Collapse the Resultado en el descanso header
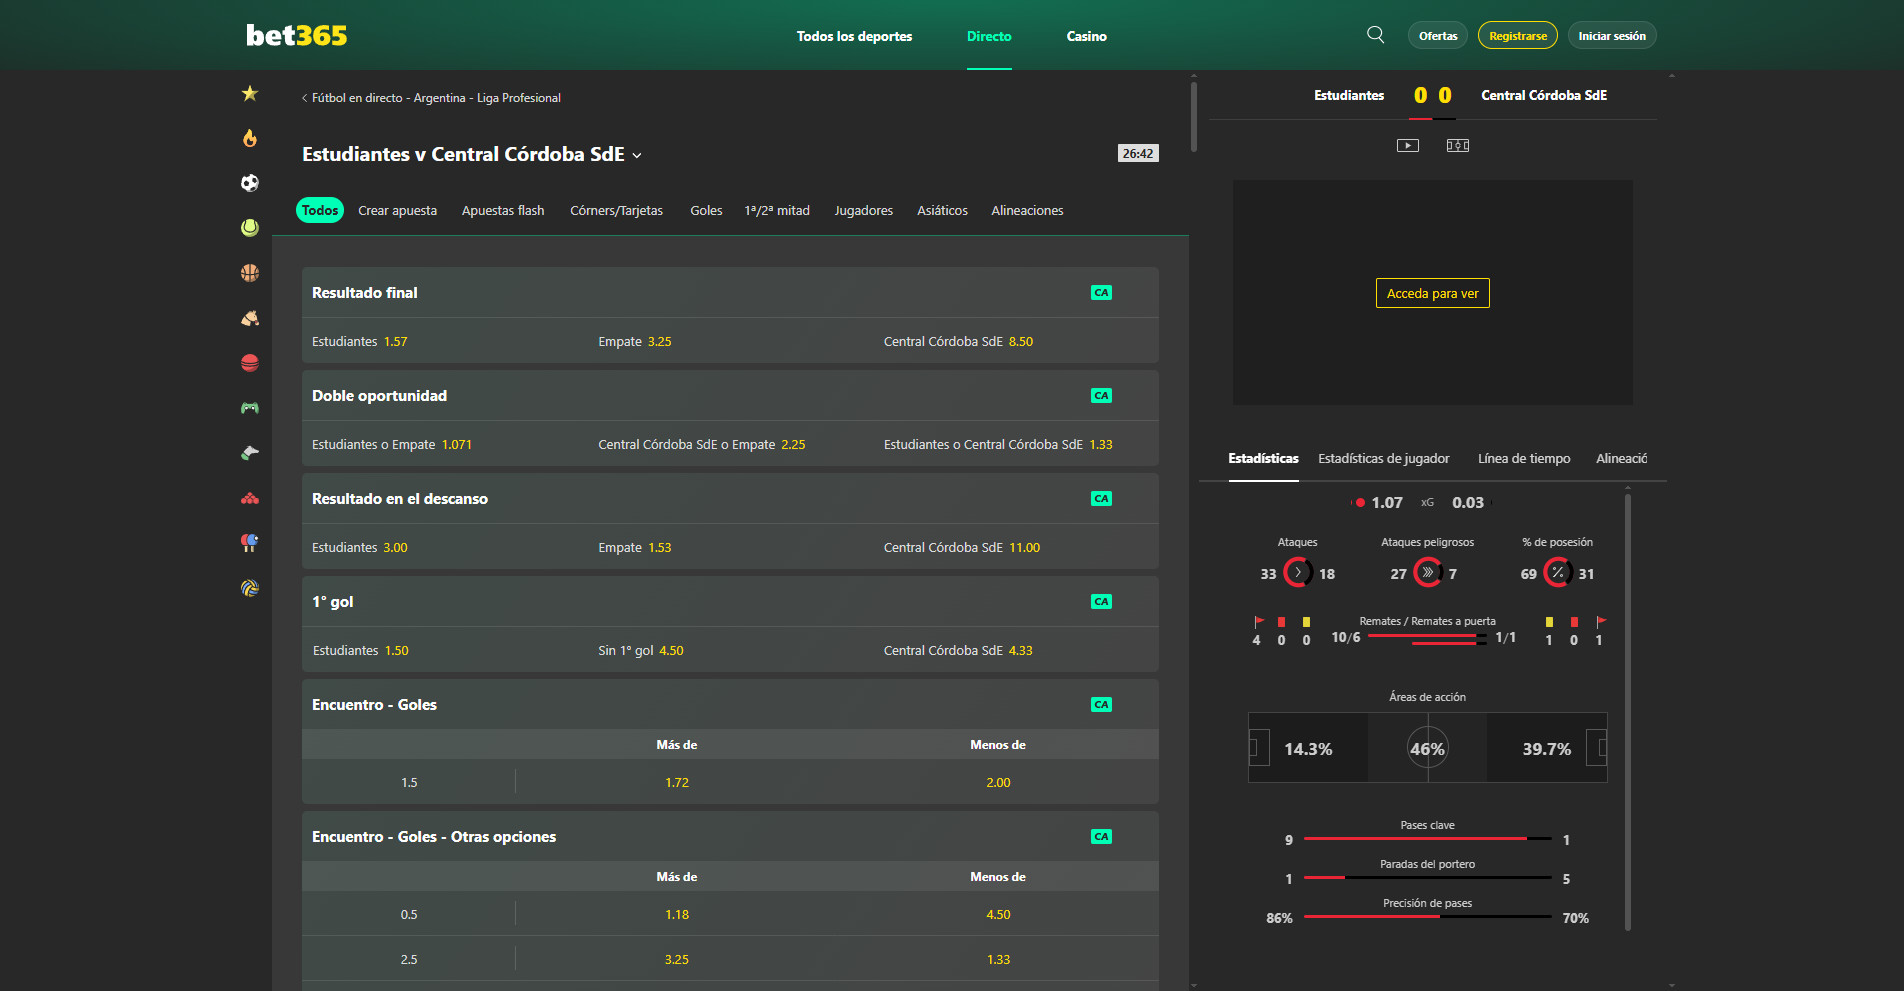This screenshot has width=1904, height=991. 730,499
